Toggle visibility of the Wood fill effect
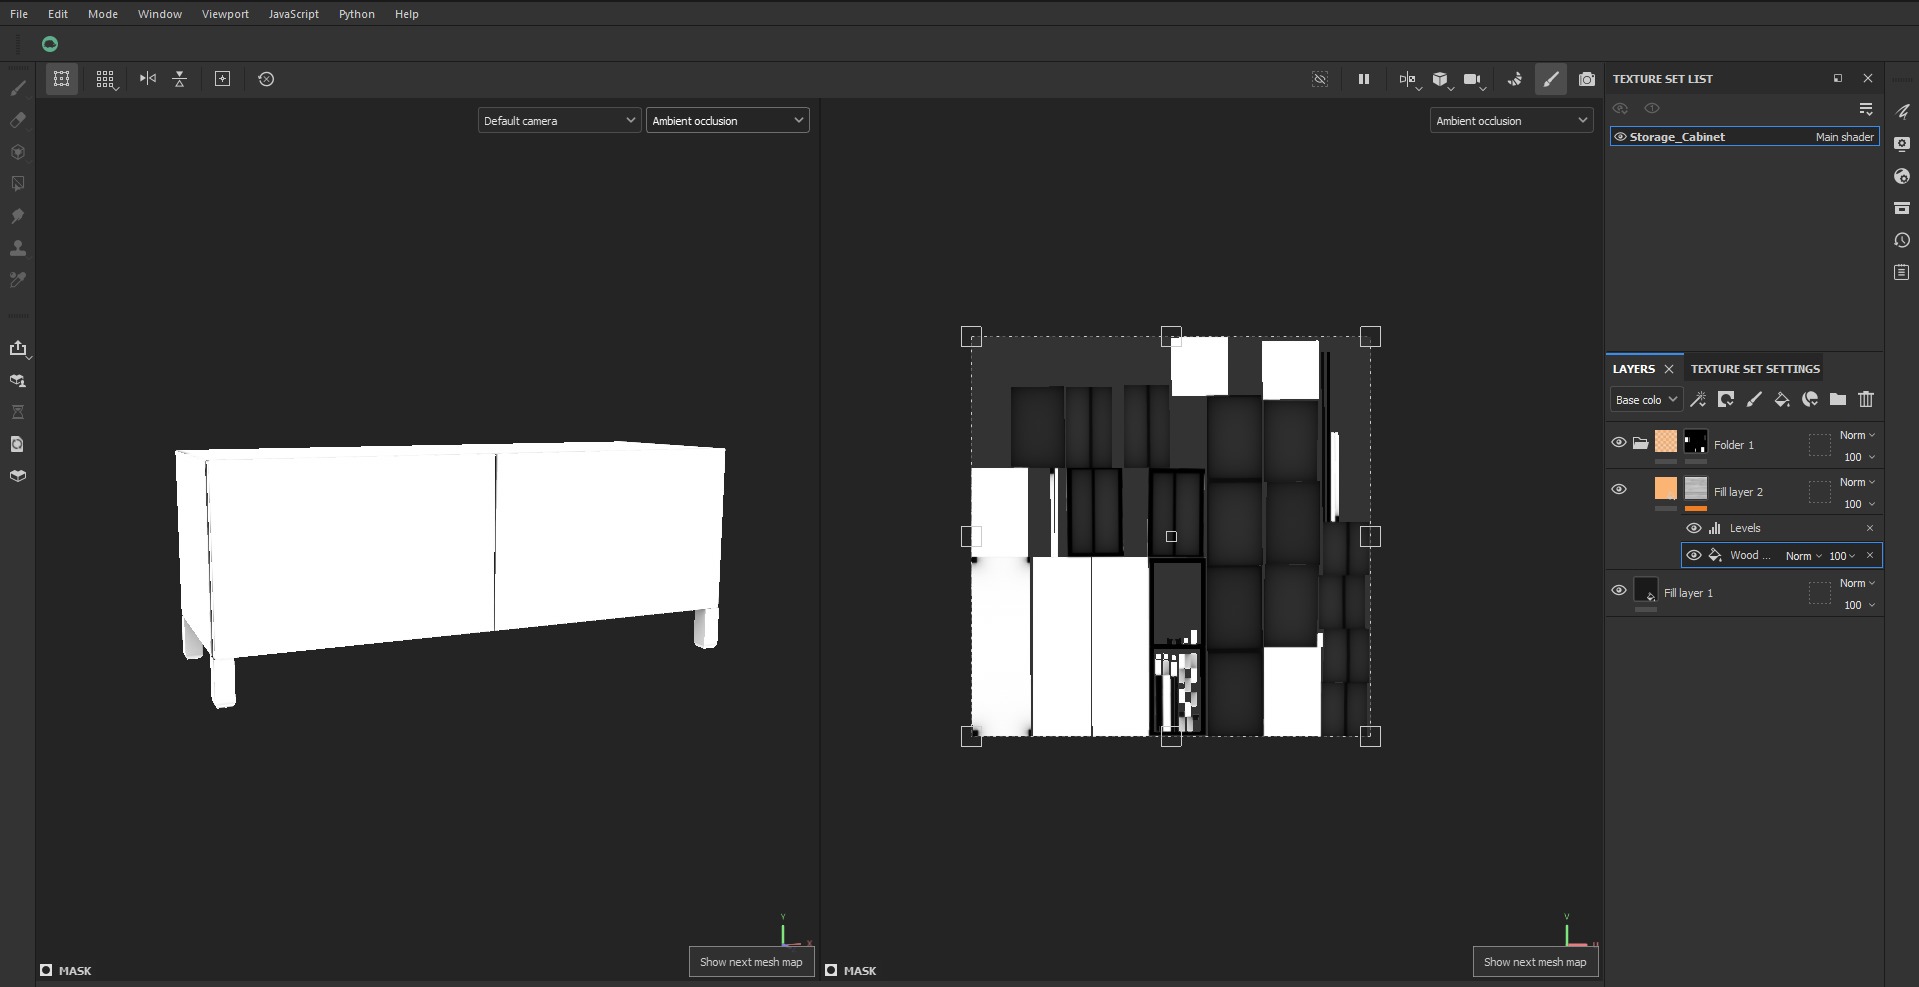Viewport: 1919px width, 987px height. point(1694,555)
